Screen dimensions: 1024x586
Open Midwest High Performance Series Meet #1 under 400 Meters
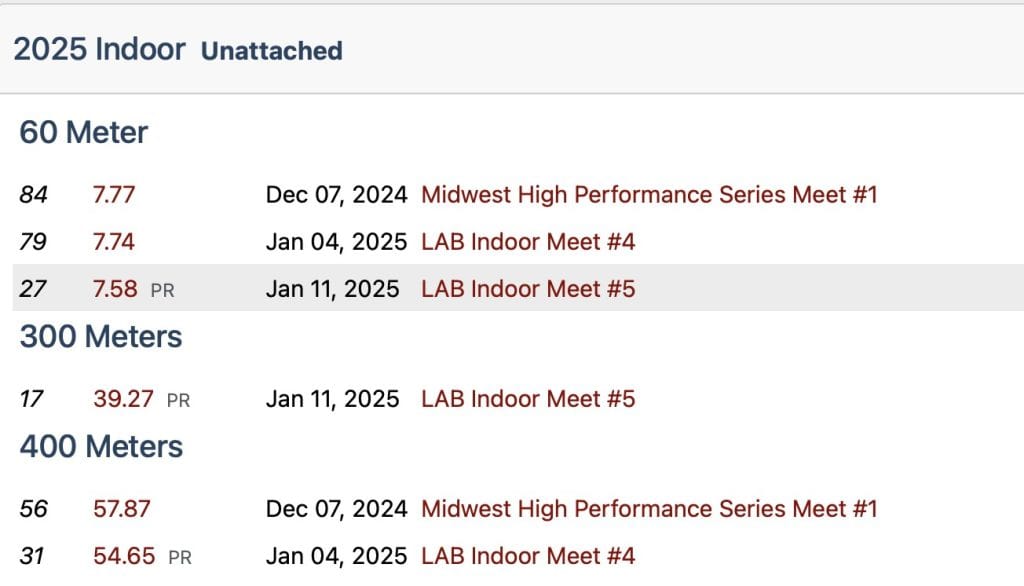click(649, 508)
